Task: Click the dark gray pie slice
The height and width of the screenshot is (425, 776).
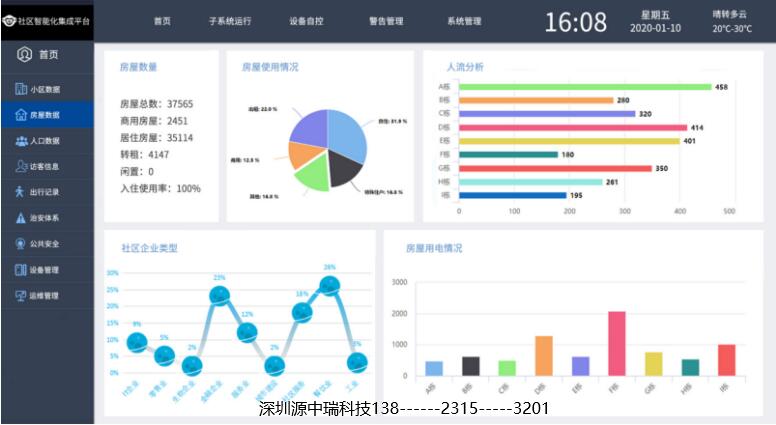Action: (x=344, y=167)
